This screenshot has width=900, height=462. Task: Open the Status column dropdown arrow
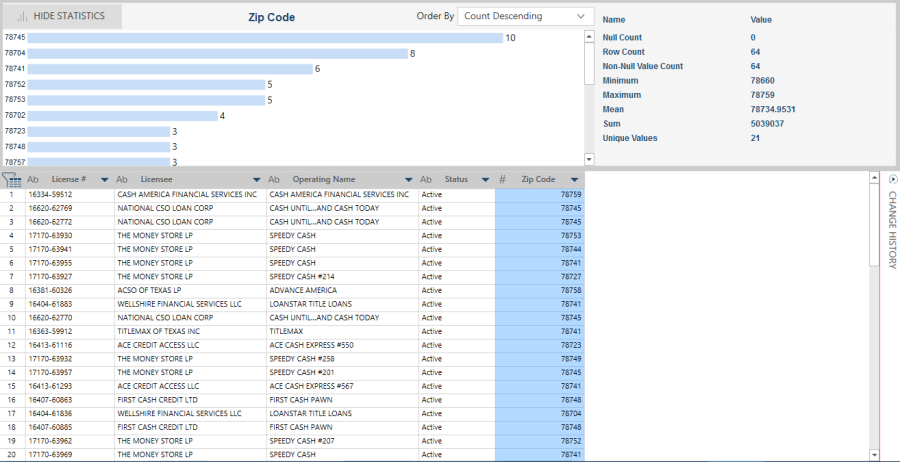[x=485, y=180]
